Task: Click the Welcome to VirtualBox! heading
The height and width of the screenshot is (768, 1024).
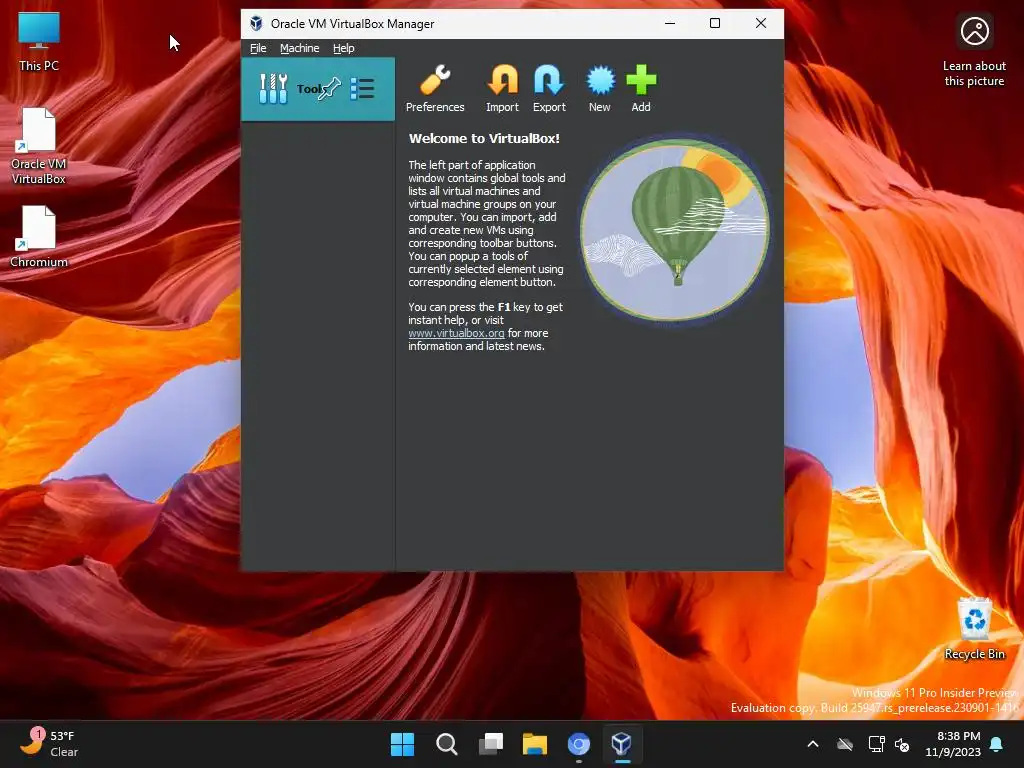Action: click(484, 138)
